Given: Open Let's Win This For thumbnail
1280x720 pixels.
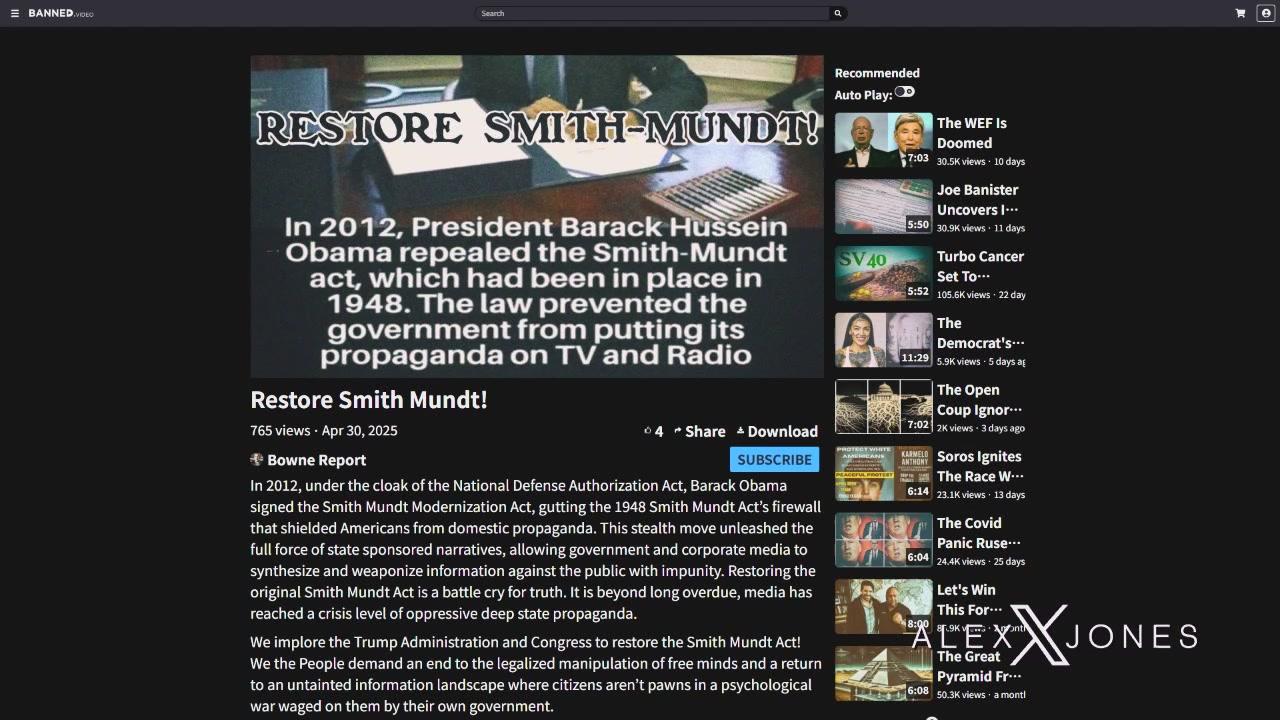Looking at the screenshot, I should pyautogui.click(x=883, y=607).
